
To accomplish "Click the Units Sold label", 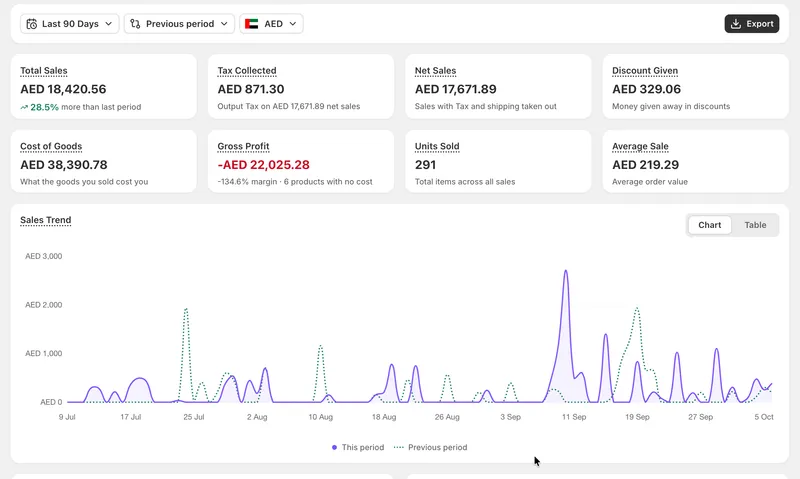I will [437, 146].
